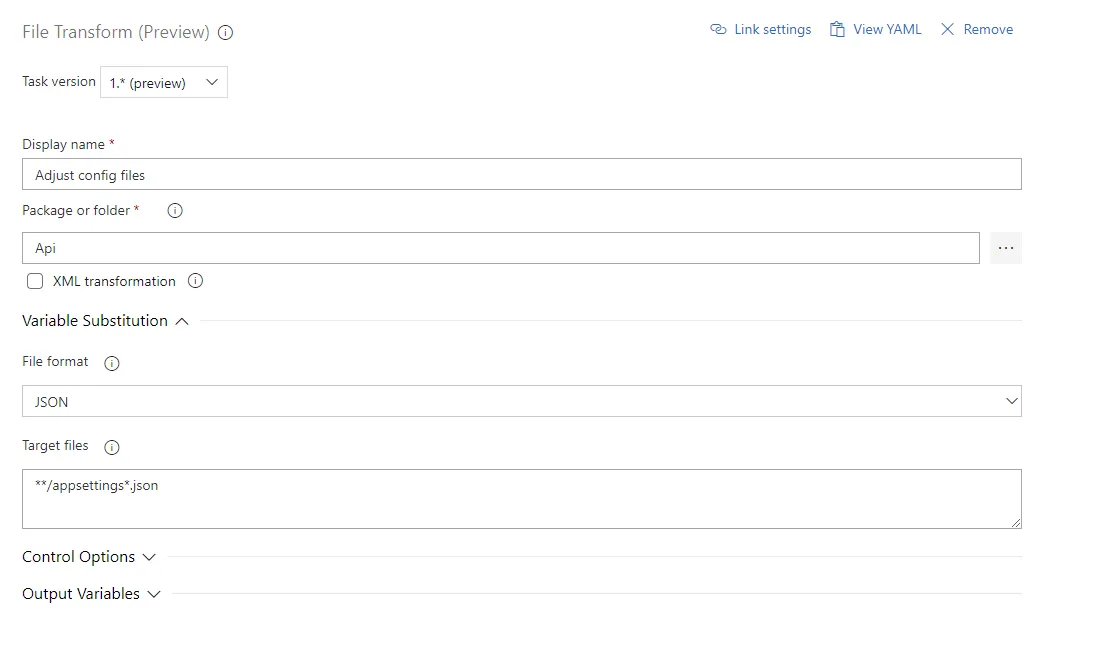Click the View YAML clipboard icon

837,29
